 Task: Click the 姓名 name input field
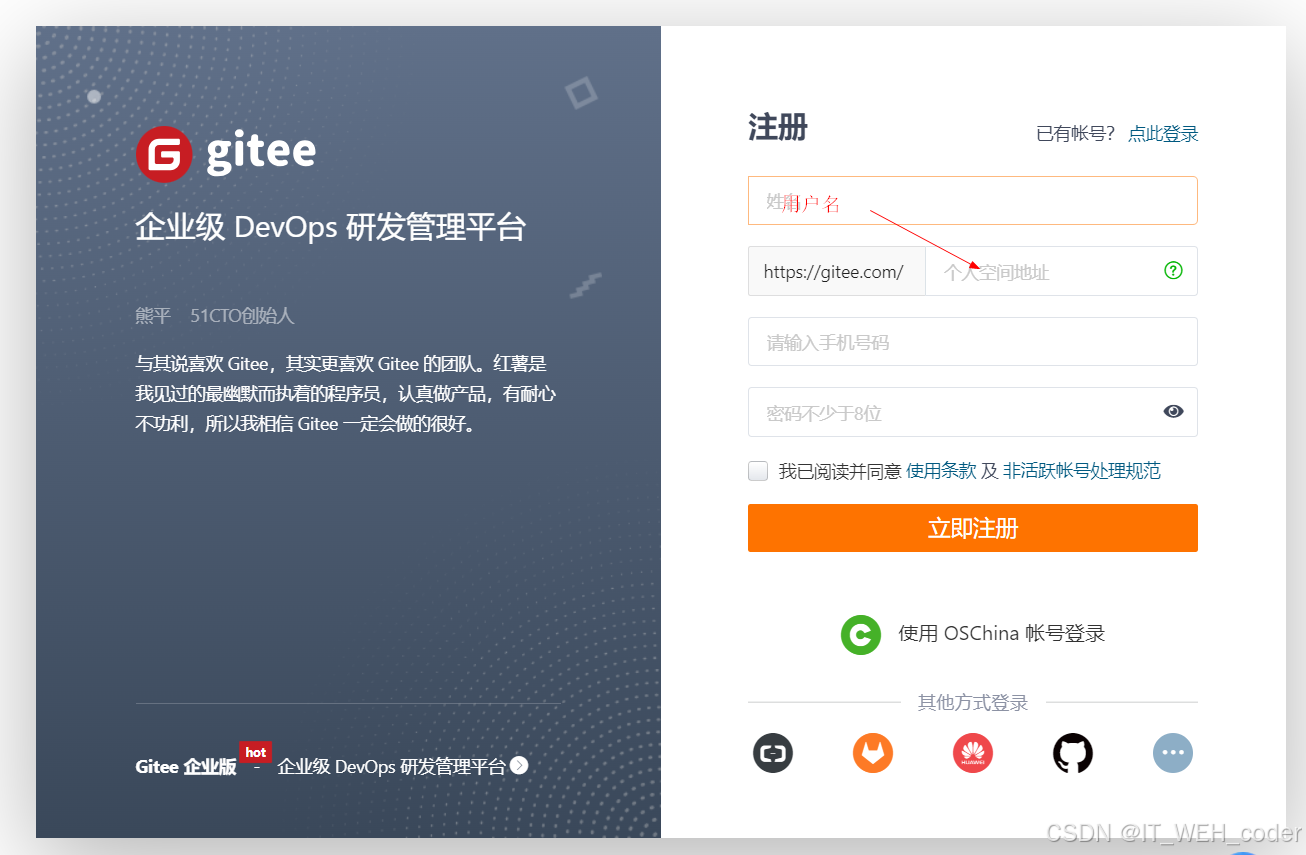pos(972,201)
